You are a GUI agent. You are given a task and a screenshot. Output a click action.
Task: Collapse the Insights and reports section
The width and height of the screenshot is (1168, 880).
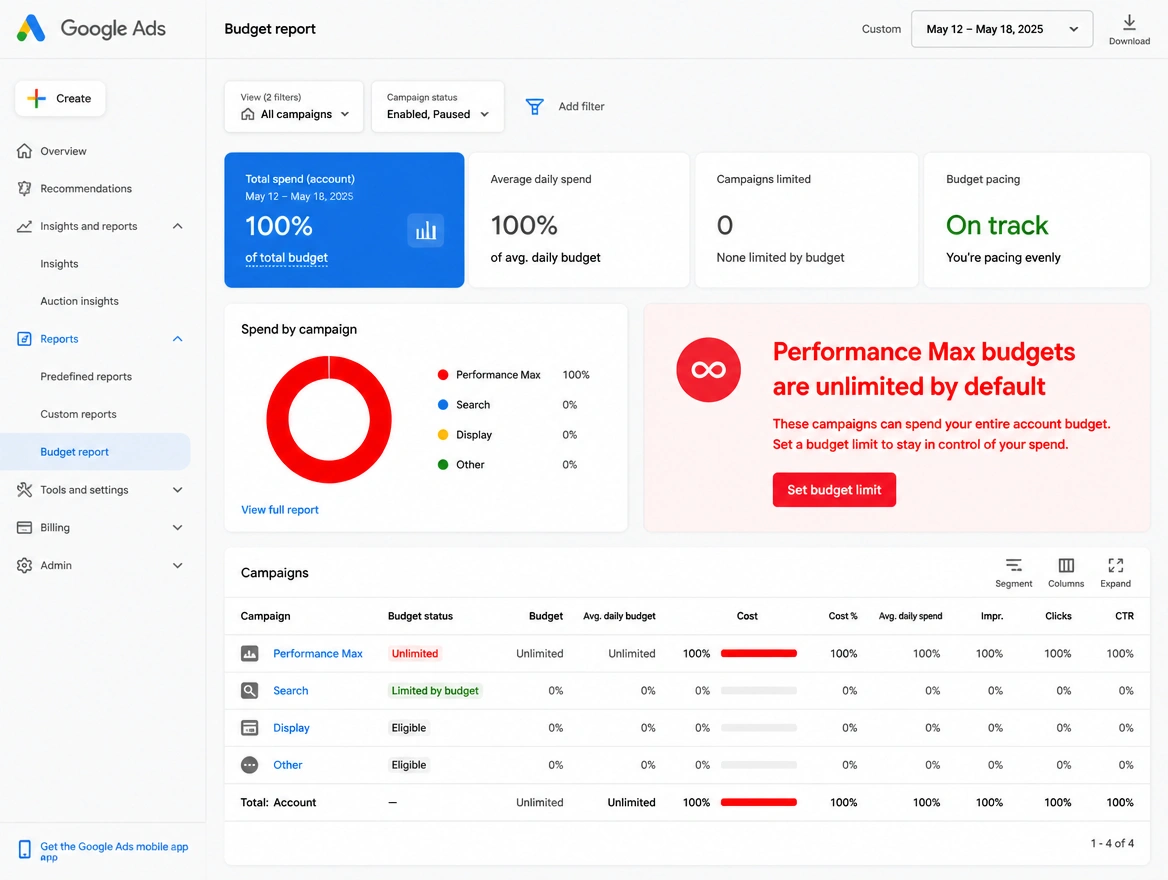177,226
